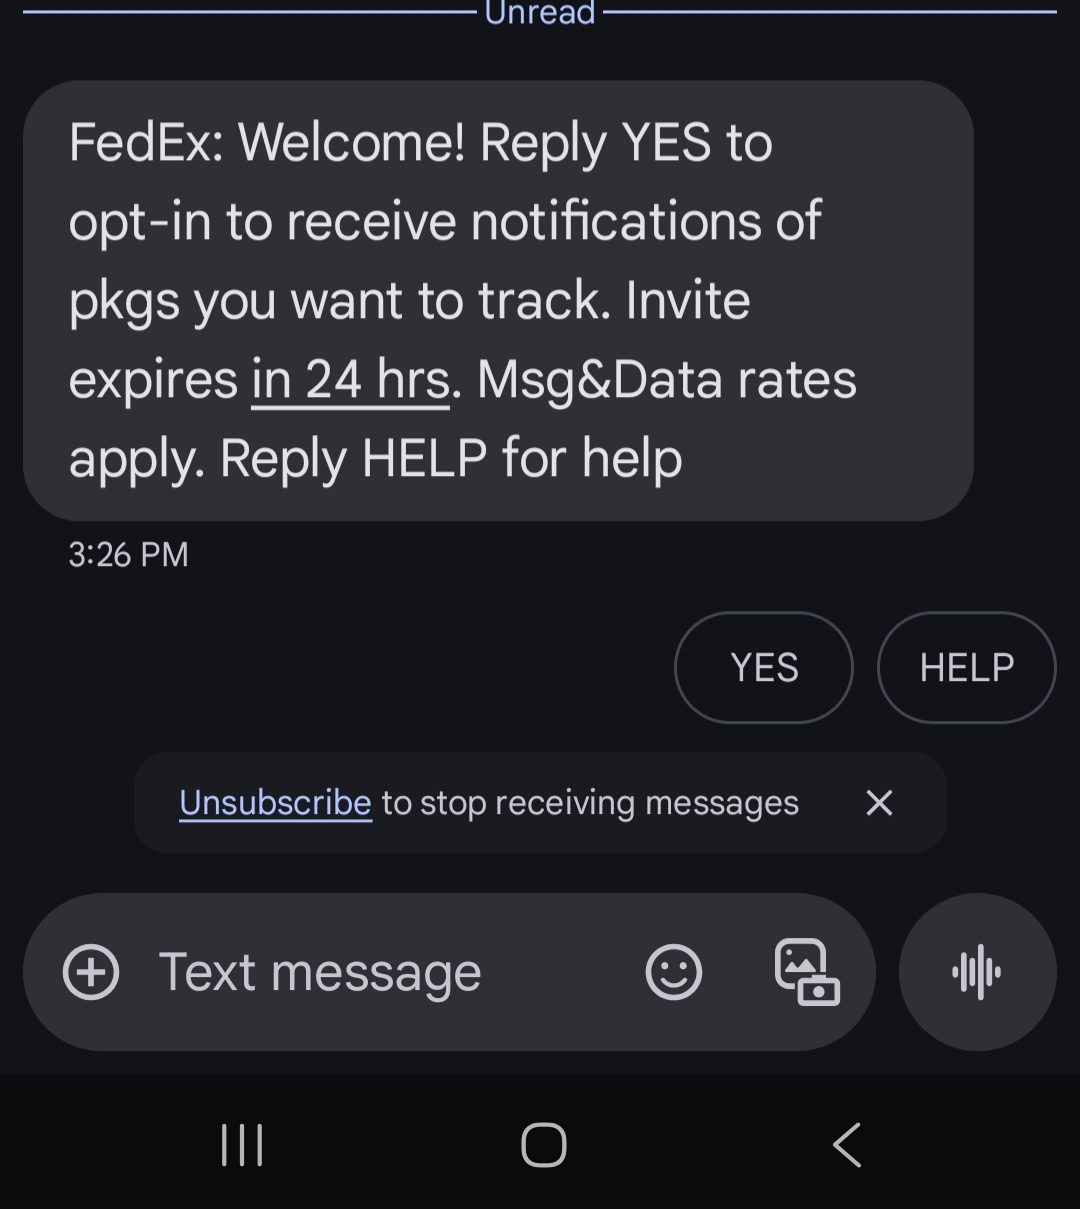The image size is (1080, 1209).
Task: Tap "Msg&Data rates" text in the message
Action: tap(666, 380)
